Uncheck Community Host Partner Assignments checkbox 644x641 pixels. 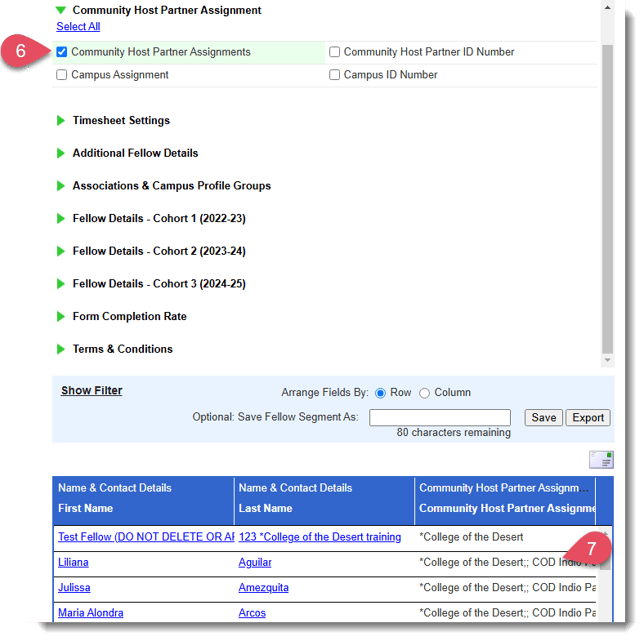click(63, 52)
